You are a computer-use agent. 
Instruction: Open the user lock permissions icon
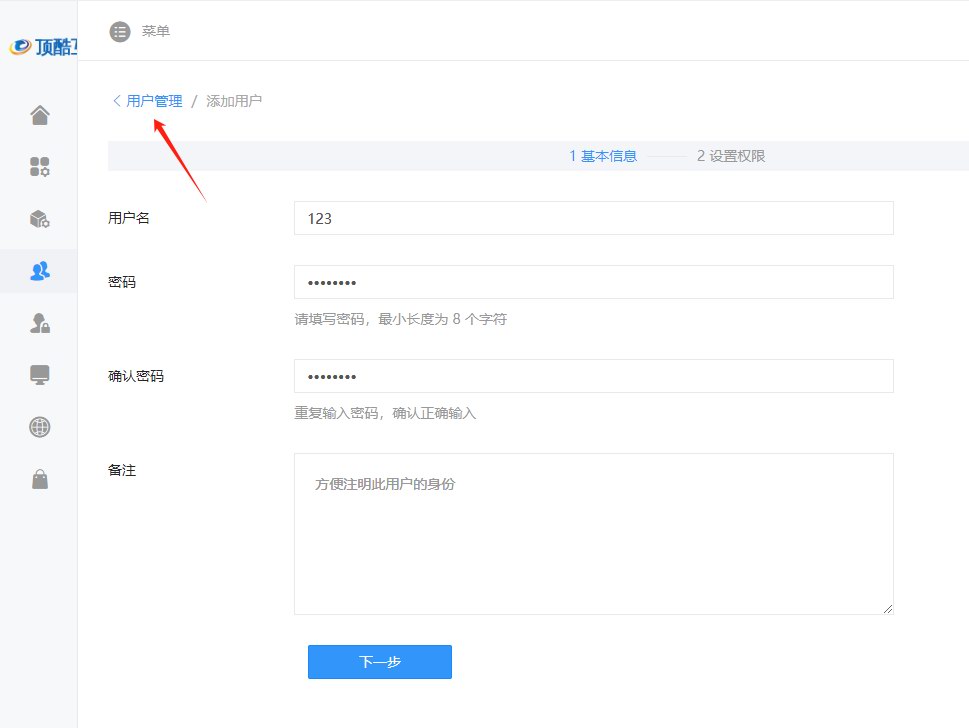pyautogui.click(x=40, y=323)
